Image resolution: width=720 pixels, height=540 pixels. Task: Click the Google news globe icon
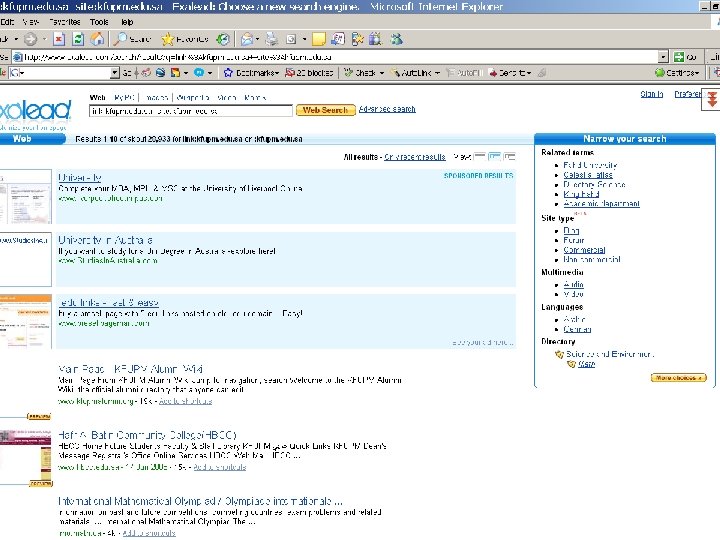click(160, 73)
